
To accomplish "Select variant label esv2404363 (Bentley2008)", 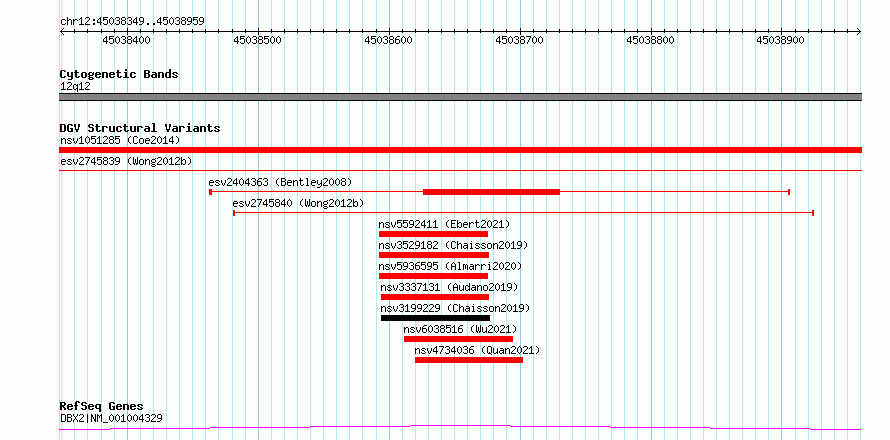I will coord(280,182).
